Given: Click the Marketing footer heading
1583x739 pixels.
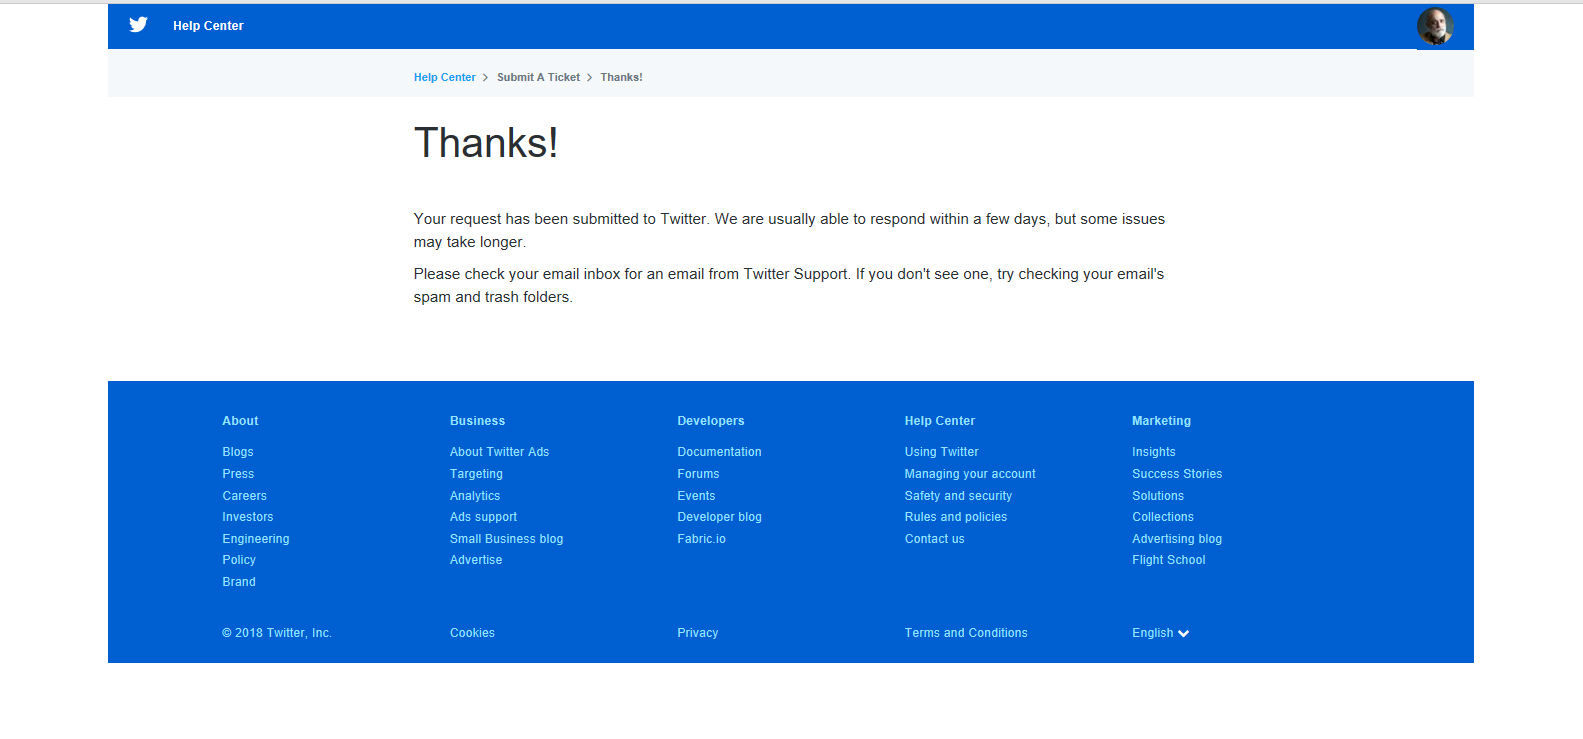Looking at the screenshot, I should [1161, 421].
